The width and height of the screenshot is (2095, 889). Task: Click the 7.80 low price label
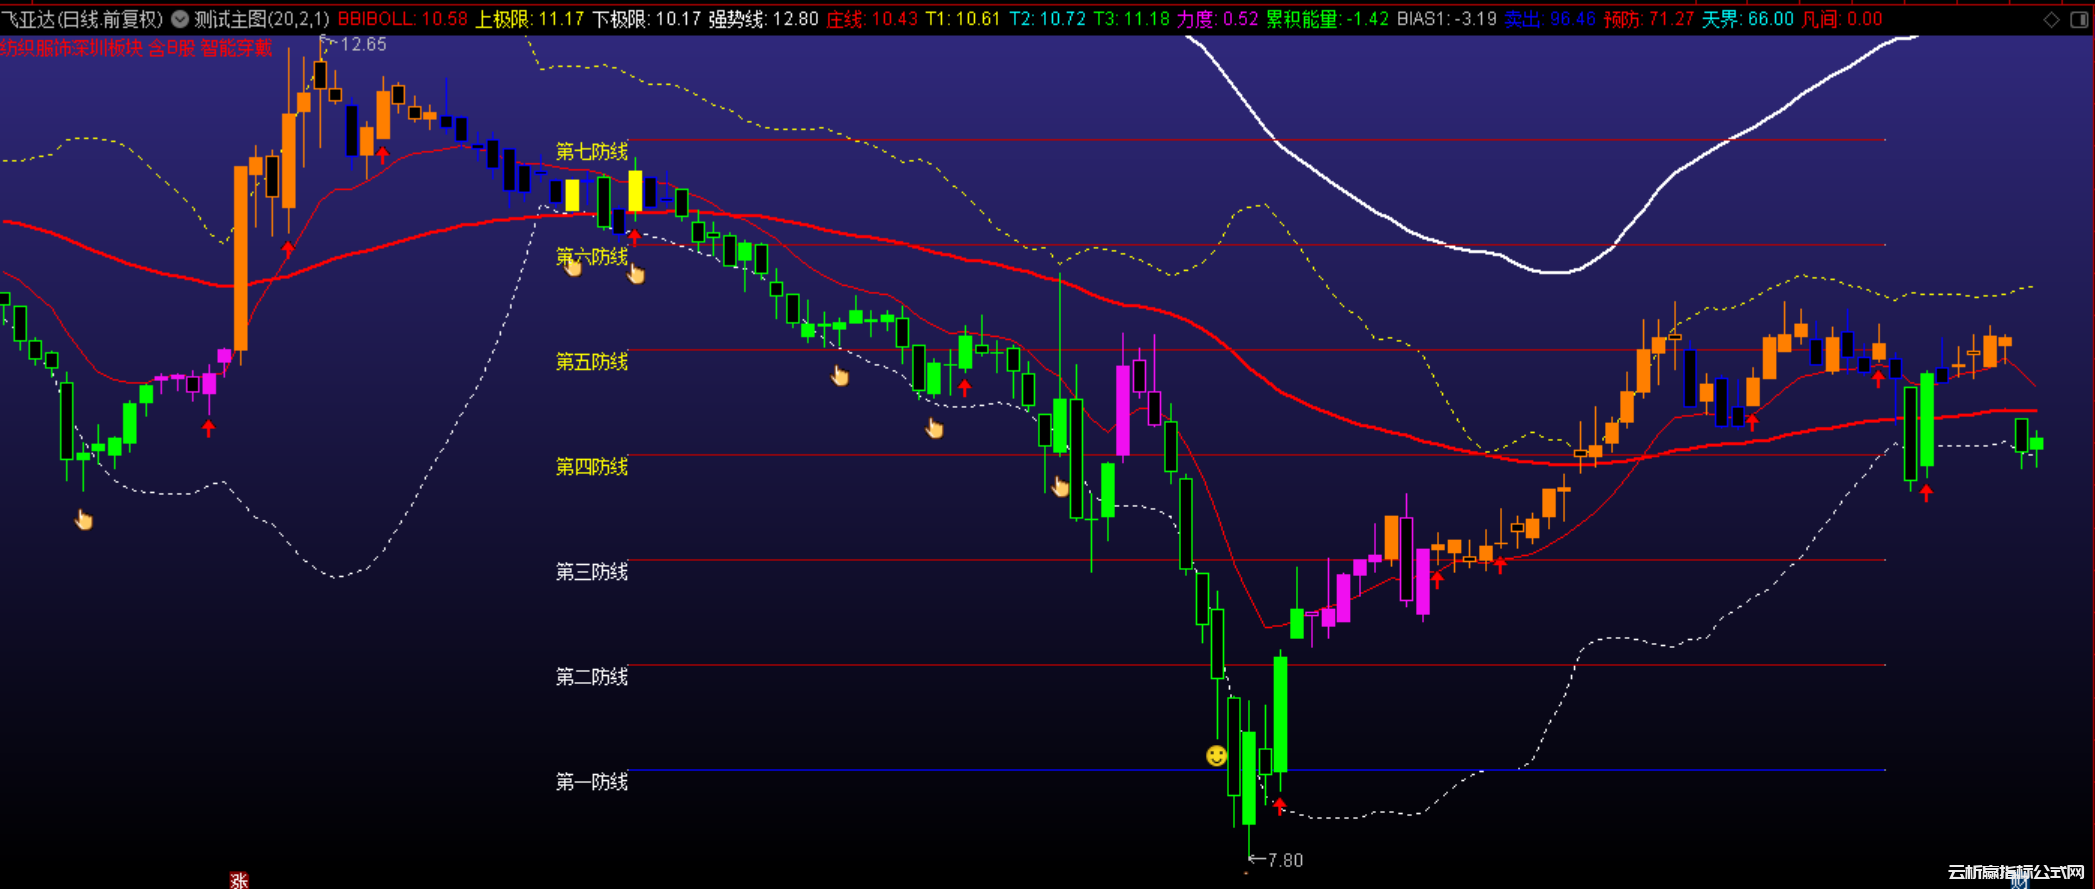pos(1285,860)
